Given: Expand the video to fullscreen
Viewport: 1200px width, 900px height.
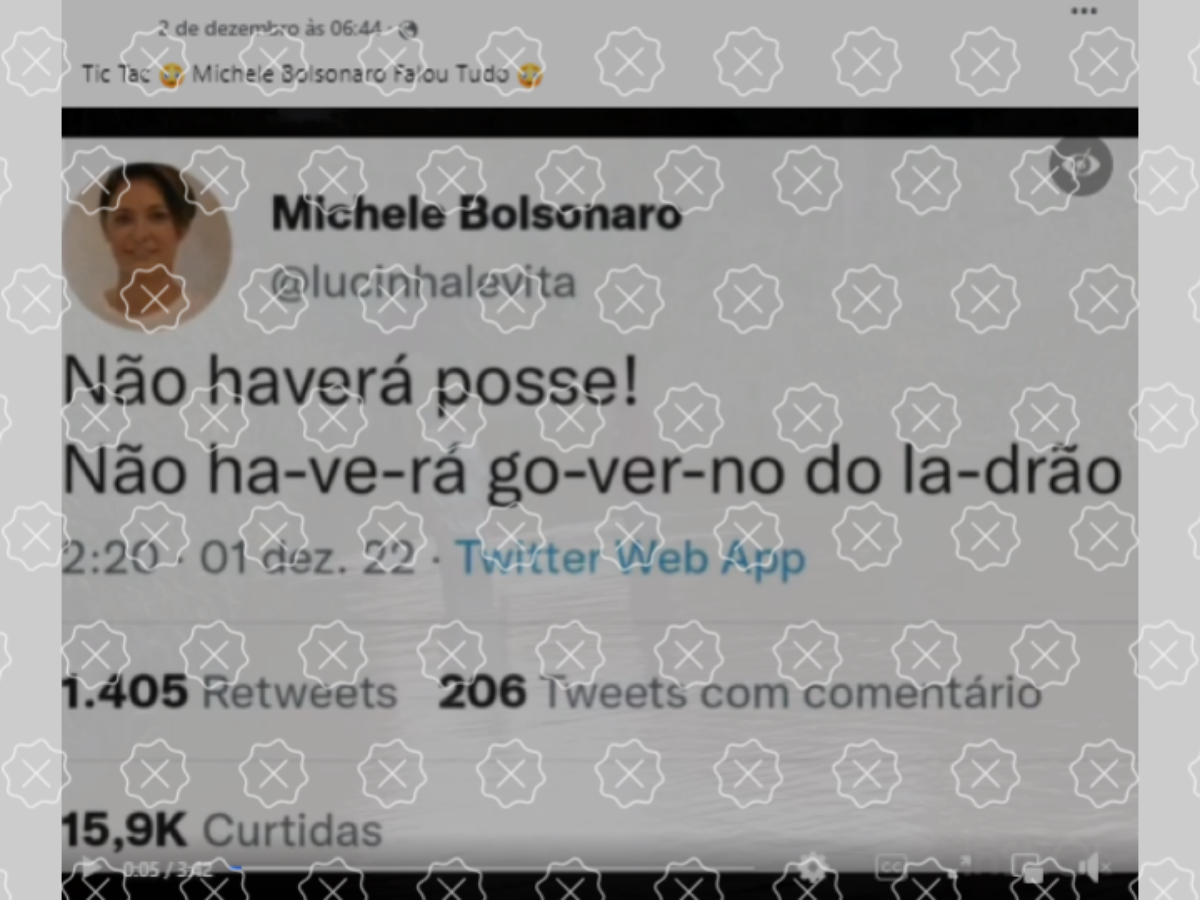Looking at the screenshot, I should pyautogui.click(x=957, y=867).
